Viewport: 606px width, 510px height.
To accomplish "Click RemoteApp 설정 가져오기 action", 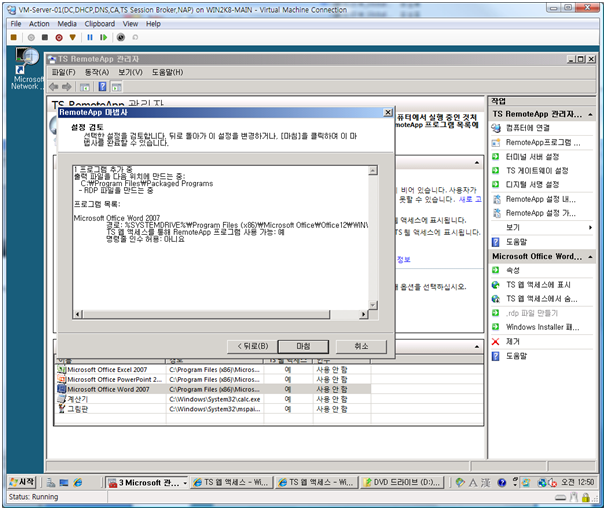I will 543,213.
